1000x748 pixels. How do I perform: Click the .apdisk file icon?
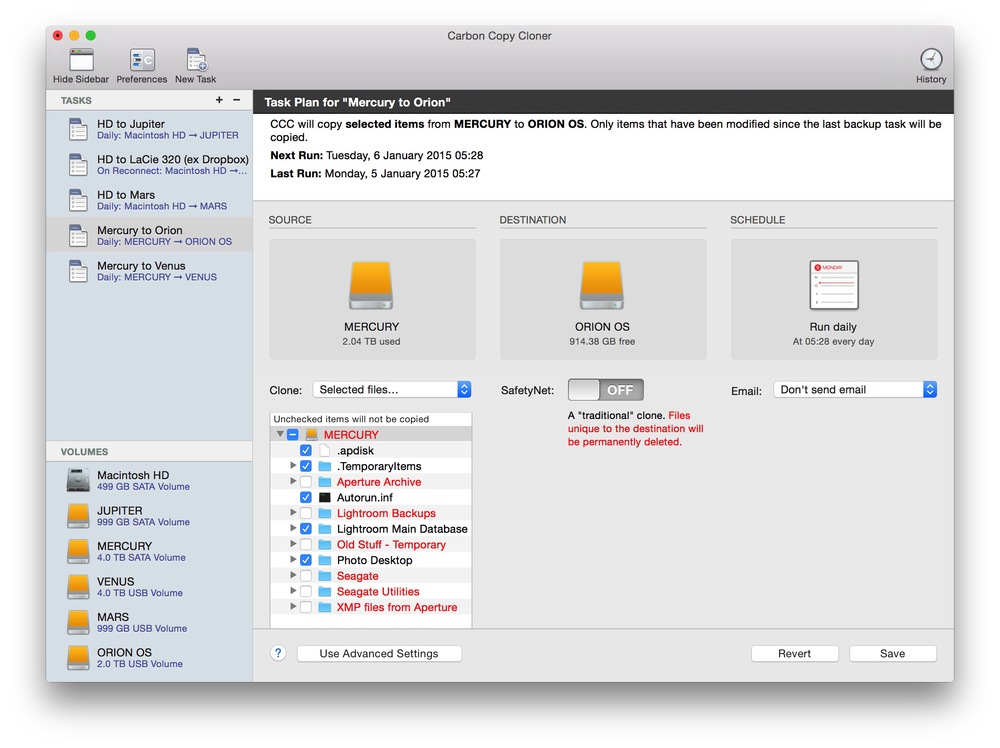coord(325,450)
